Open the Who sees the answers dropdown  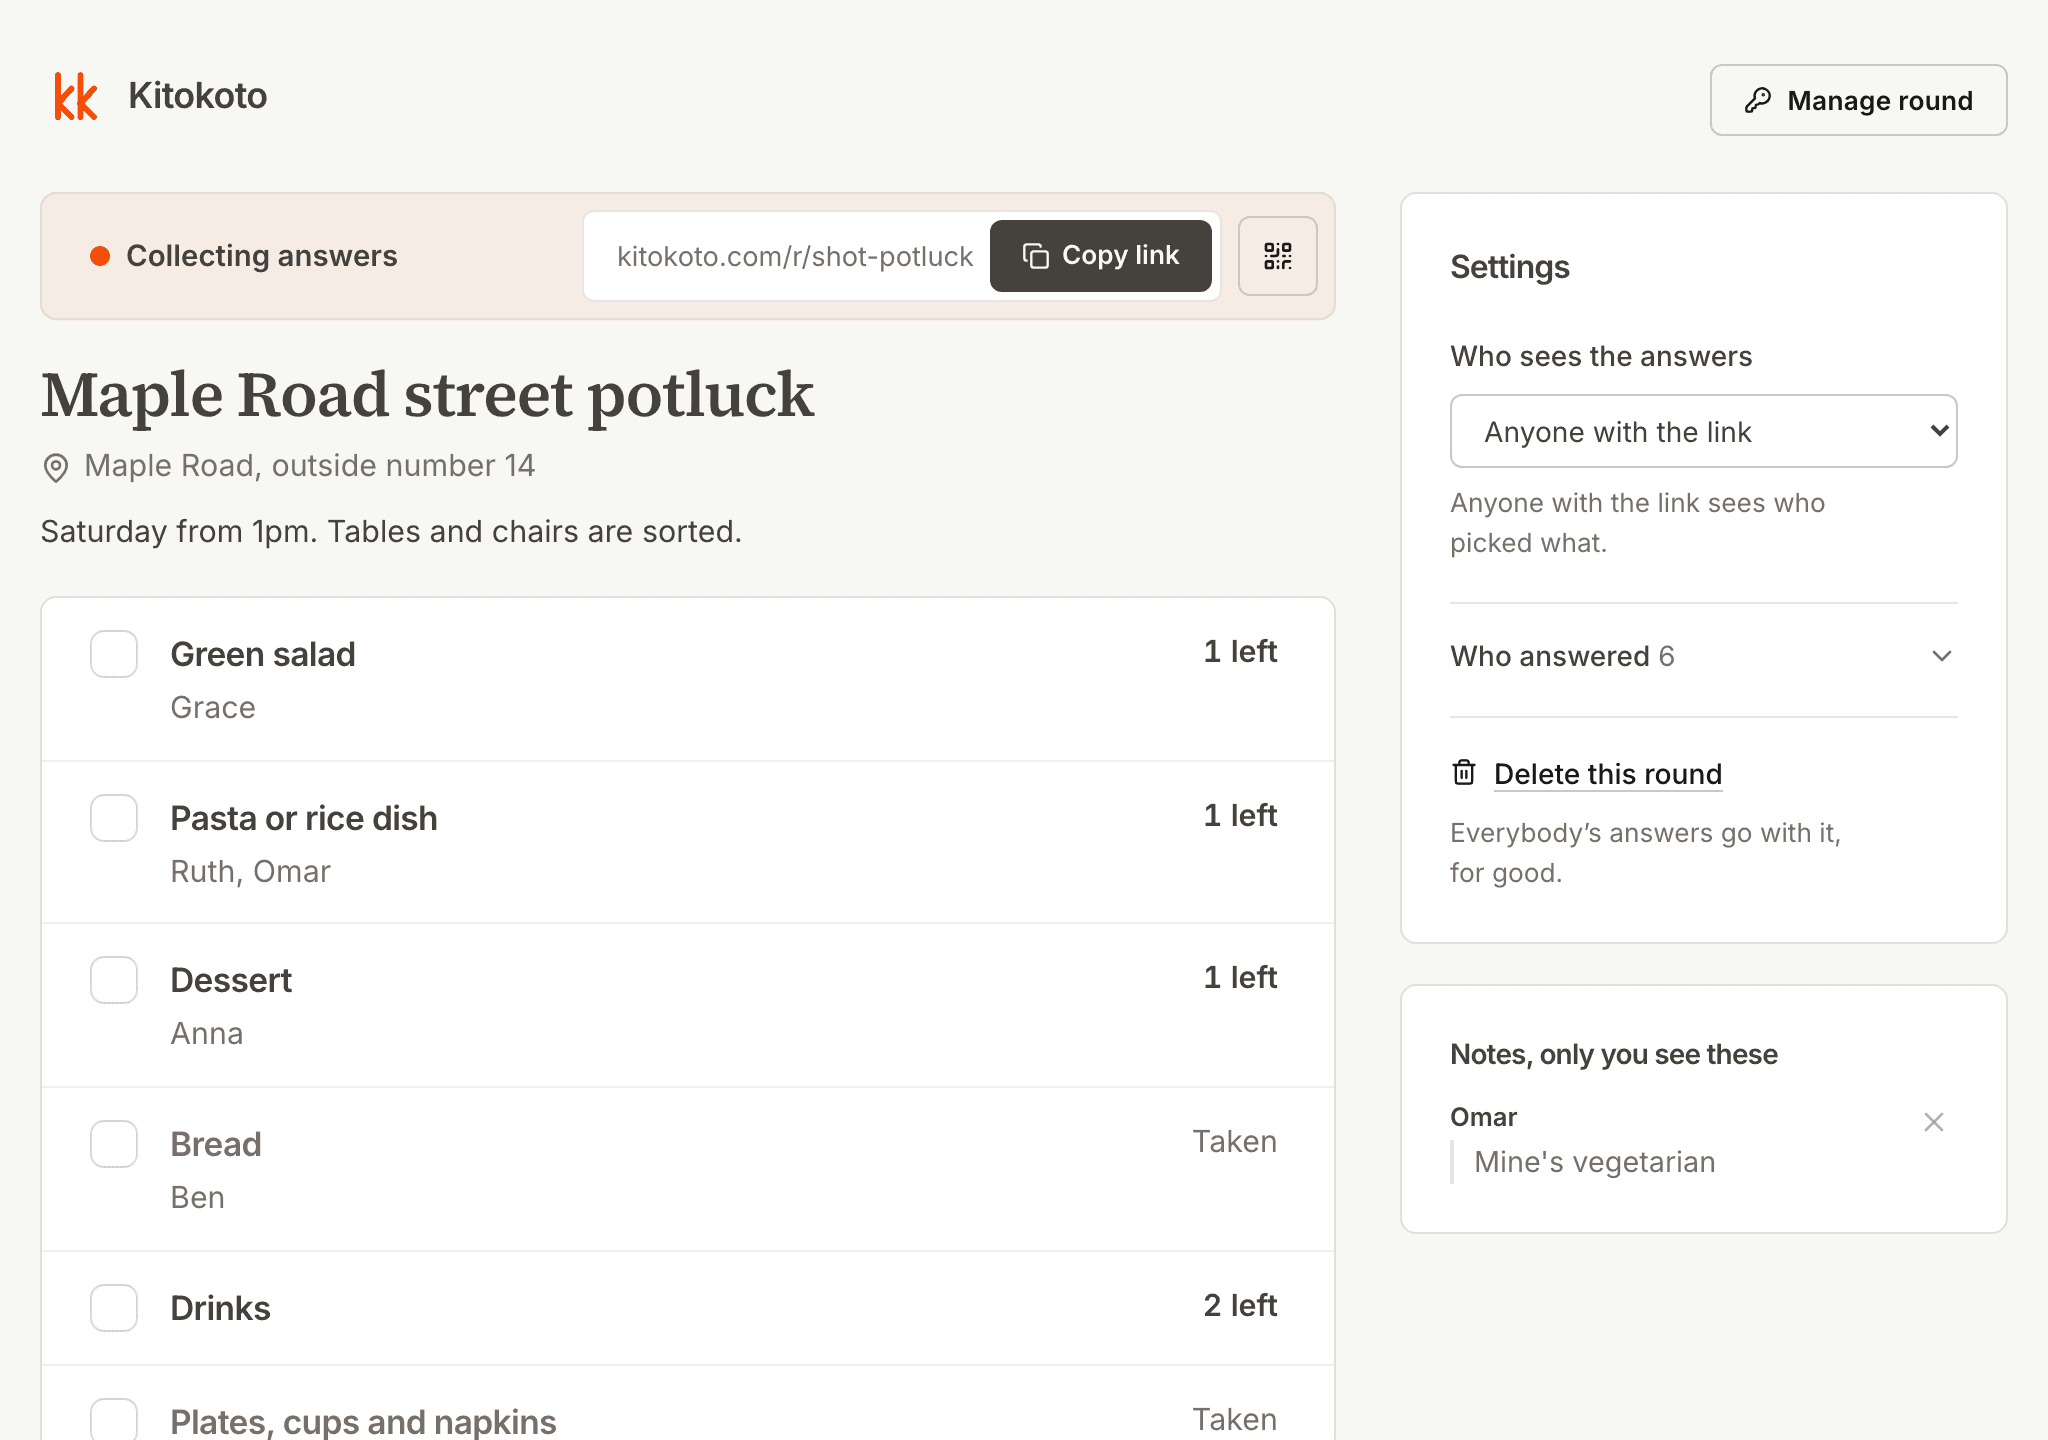(x=1703, y=431)
